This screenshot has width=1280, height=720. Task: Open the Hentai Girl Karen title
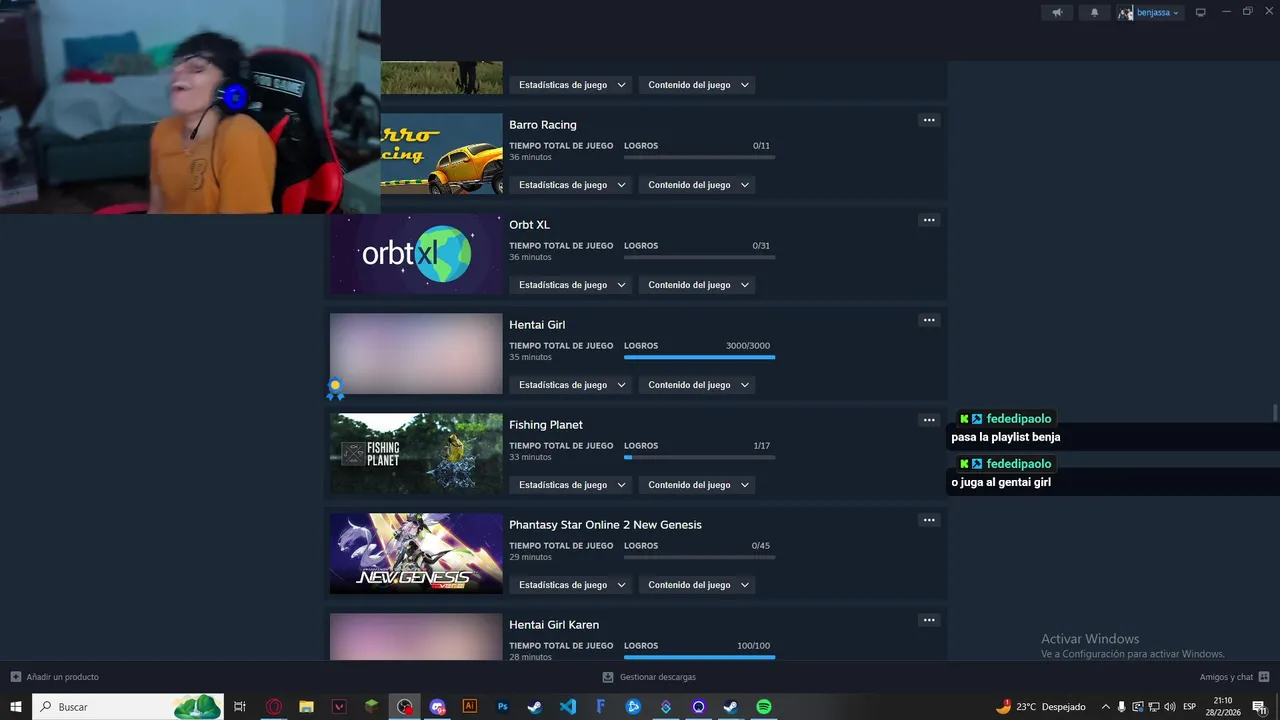click(x=554, y=625)
